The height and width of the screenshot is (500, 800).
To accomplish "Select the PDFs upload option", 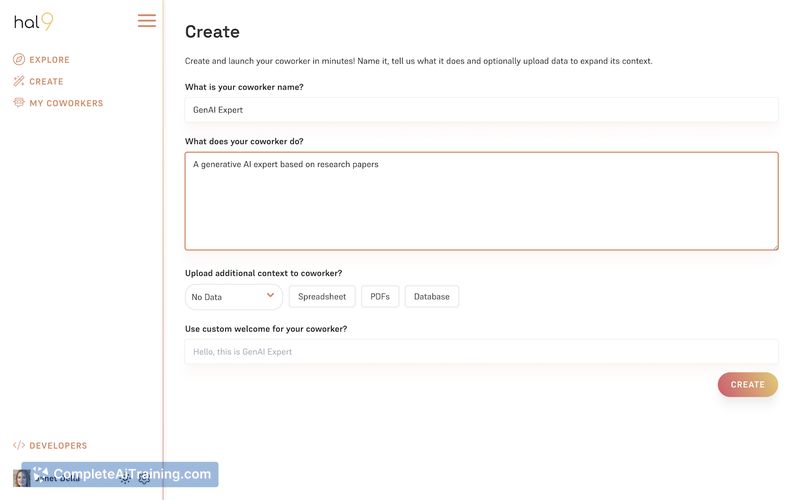I will [x=380, y=297].
